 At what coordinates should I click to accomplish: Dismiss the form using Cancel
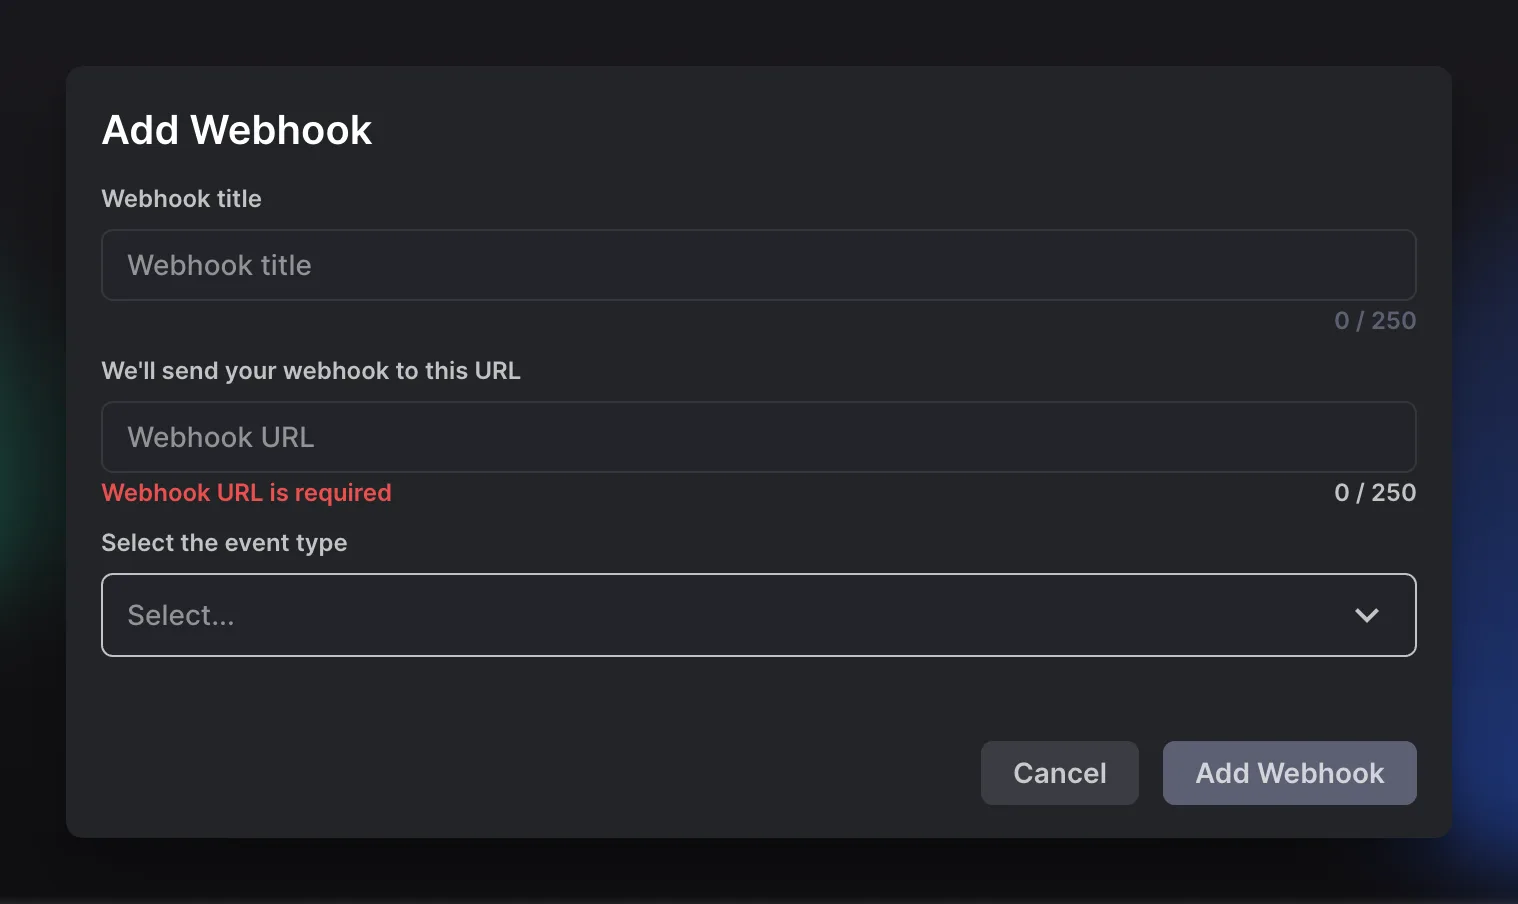1059,773
